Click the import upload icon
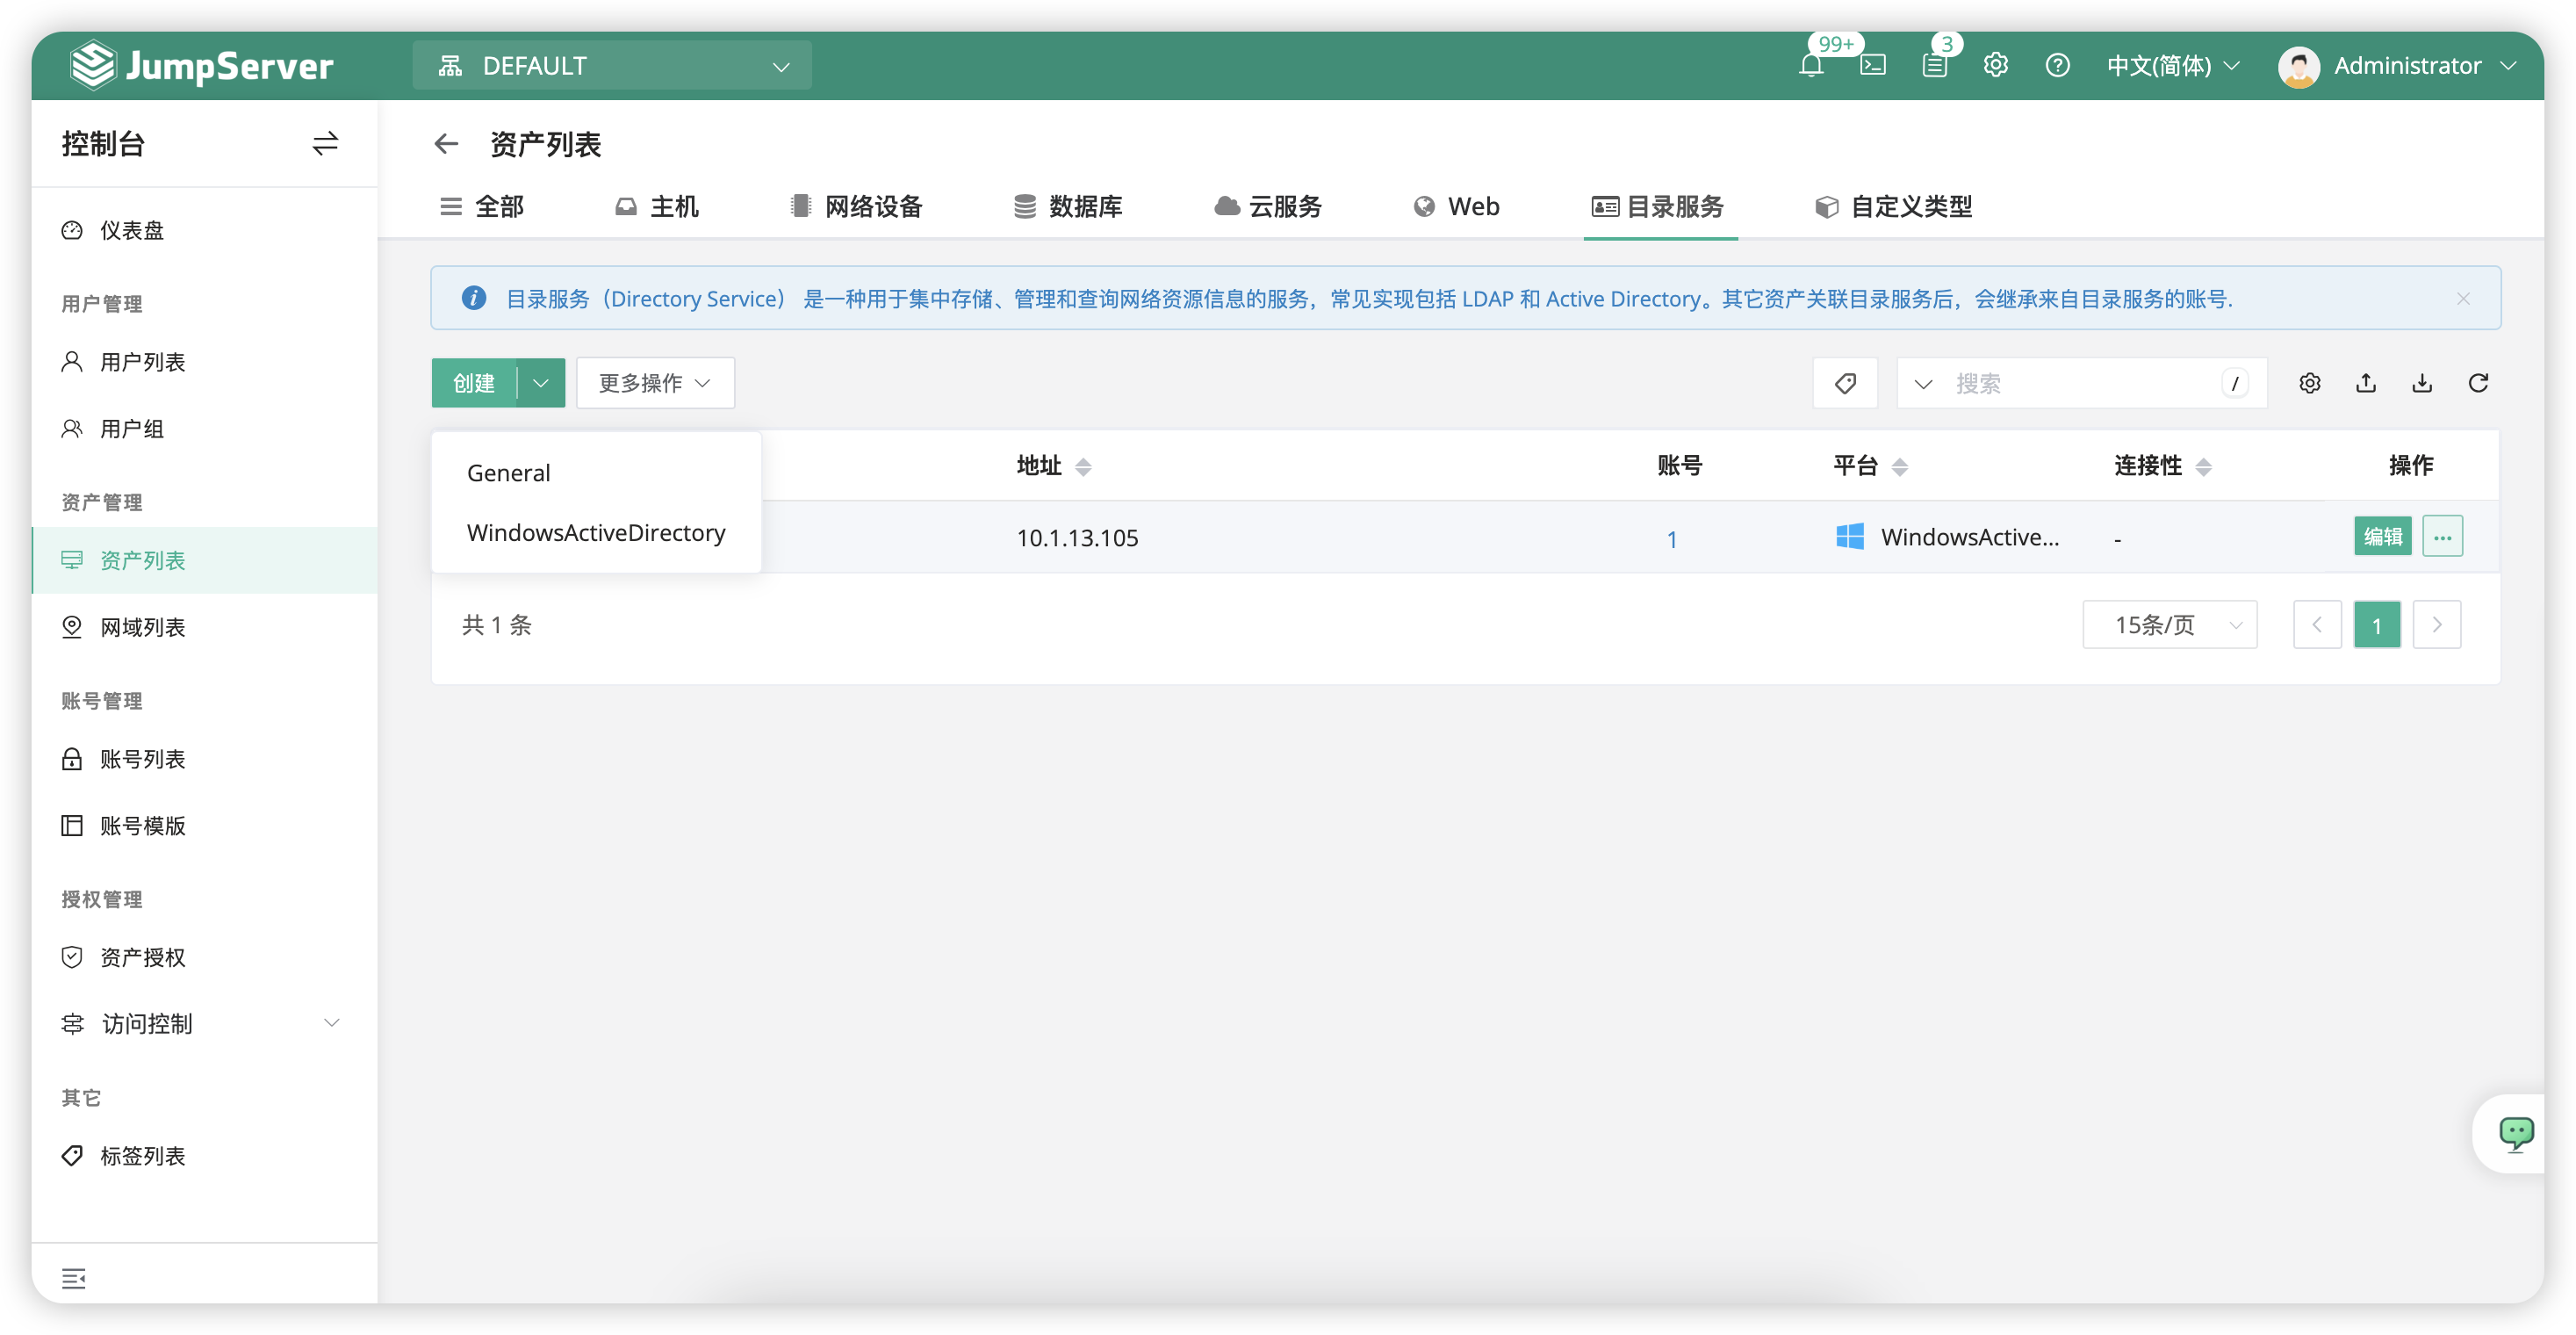The width and height of the screenshot is (2576, 1335). click(2366, 383)
